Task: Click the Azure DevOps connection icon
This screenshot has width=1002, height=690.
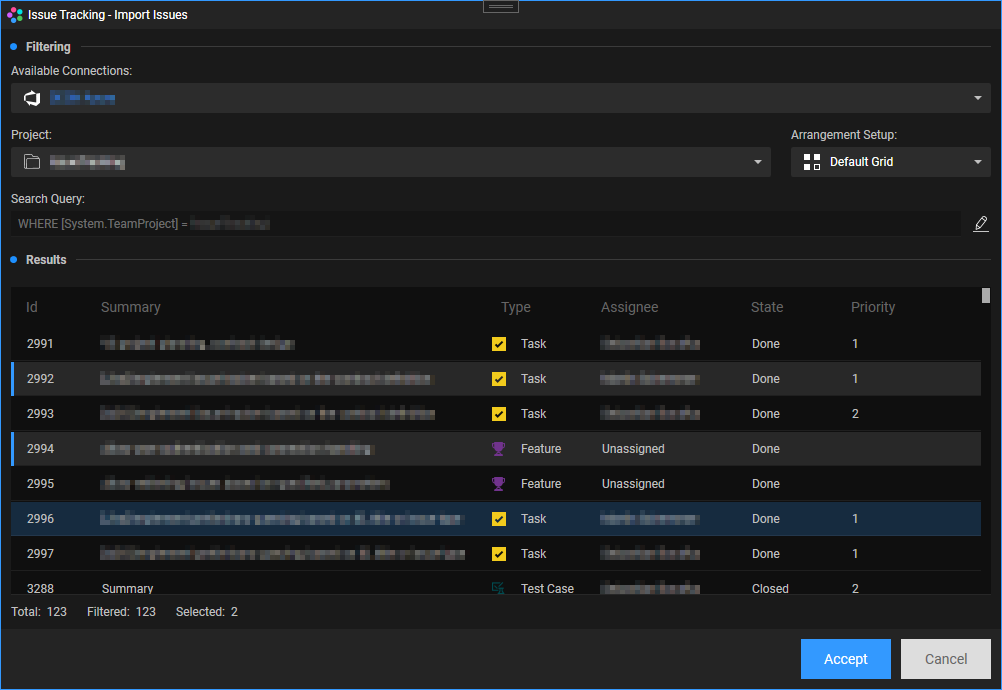Action: pos(32,98)
